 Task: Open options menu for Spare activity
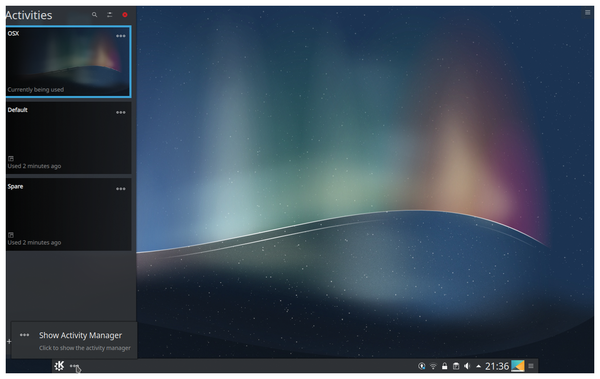[x=121, y=189]
